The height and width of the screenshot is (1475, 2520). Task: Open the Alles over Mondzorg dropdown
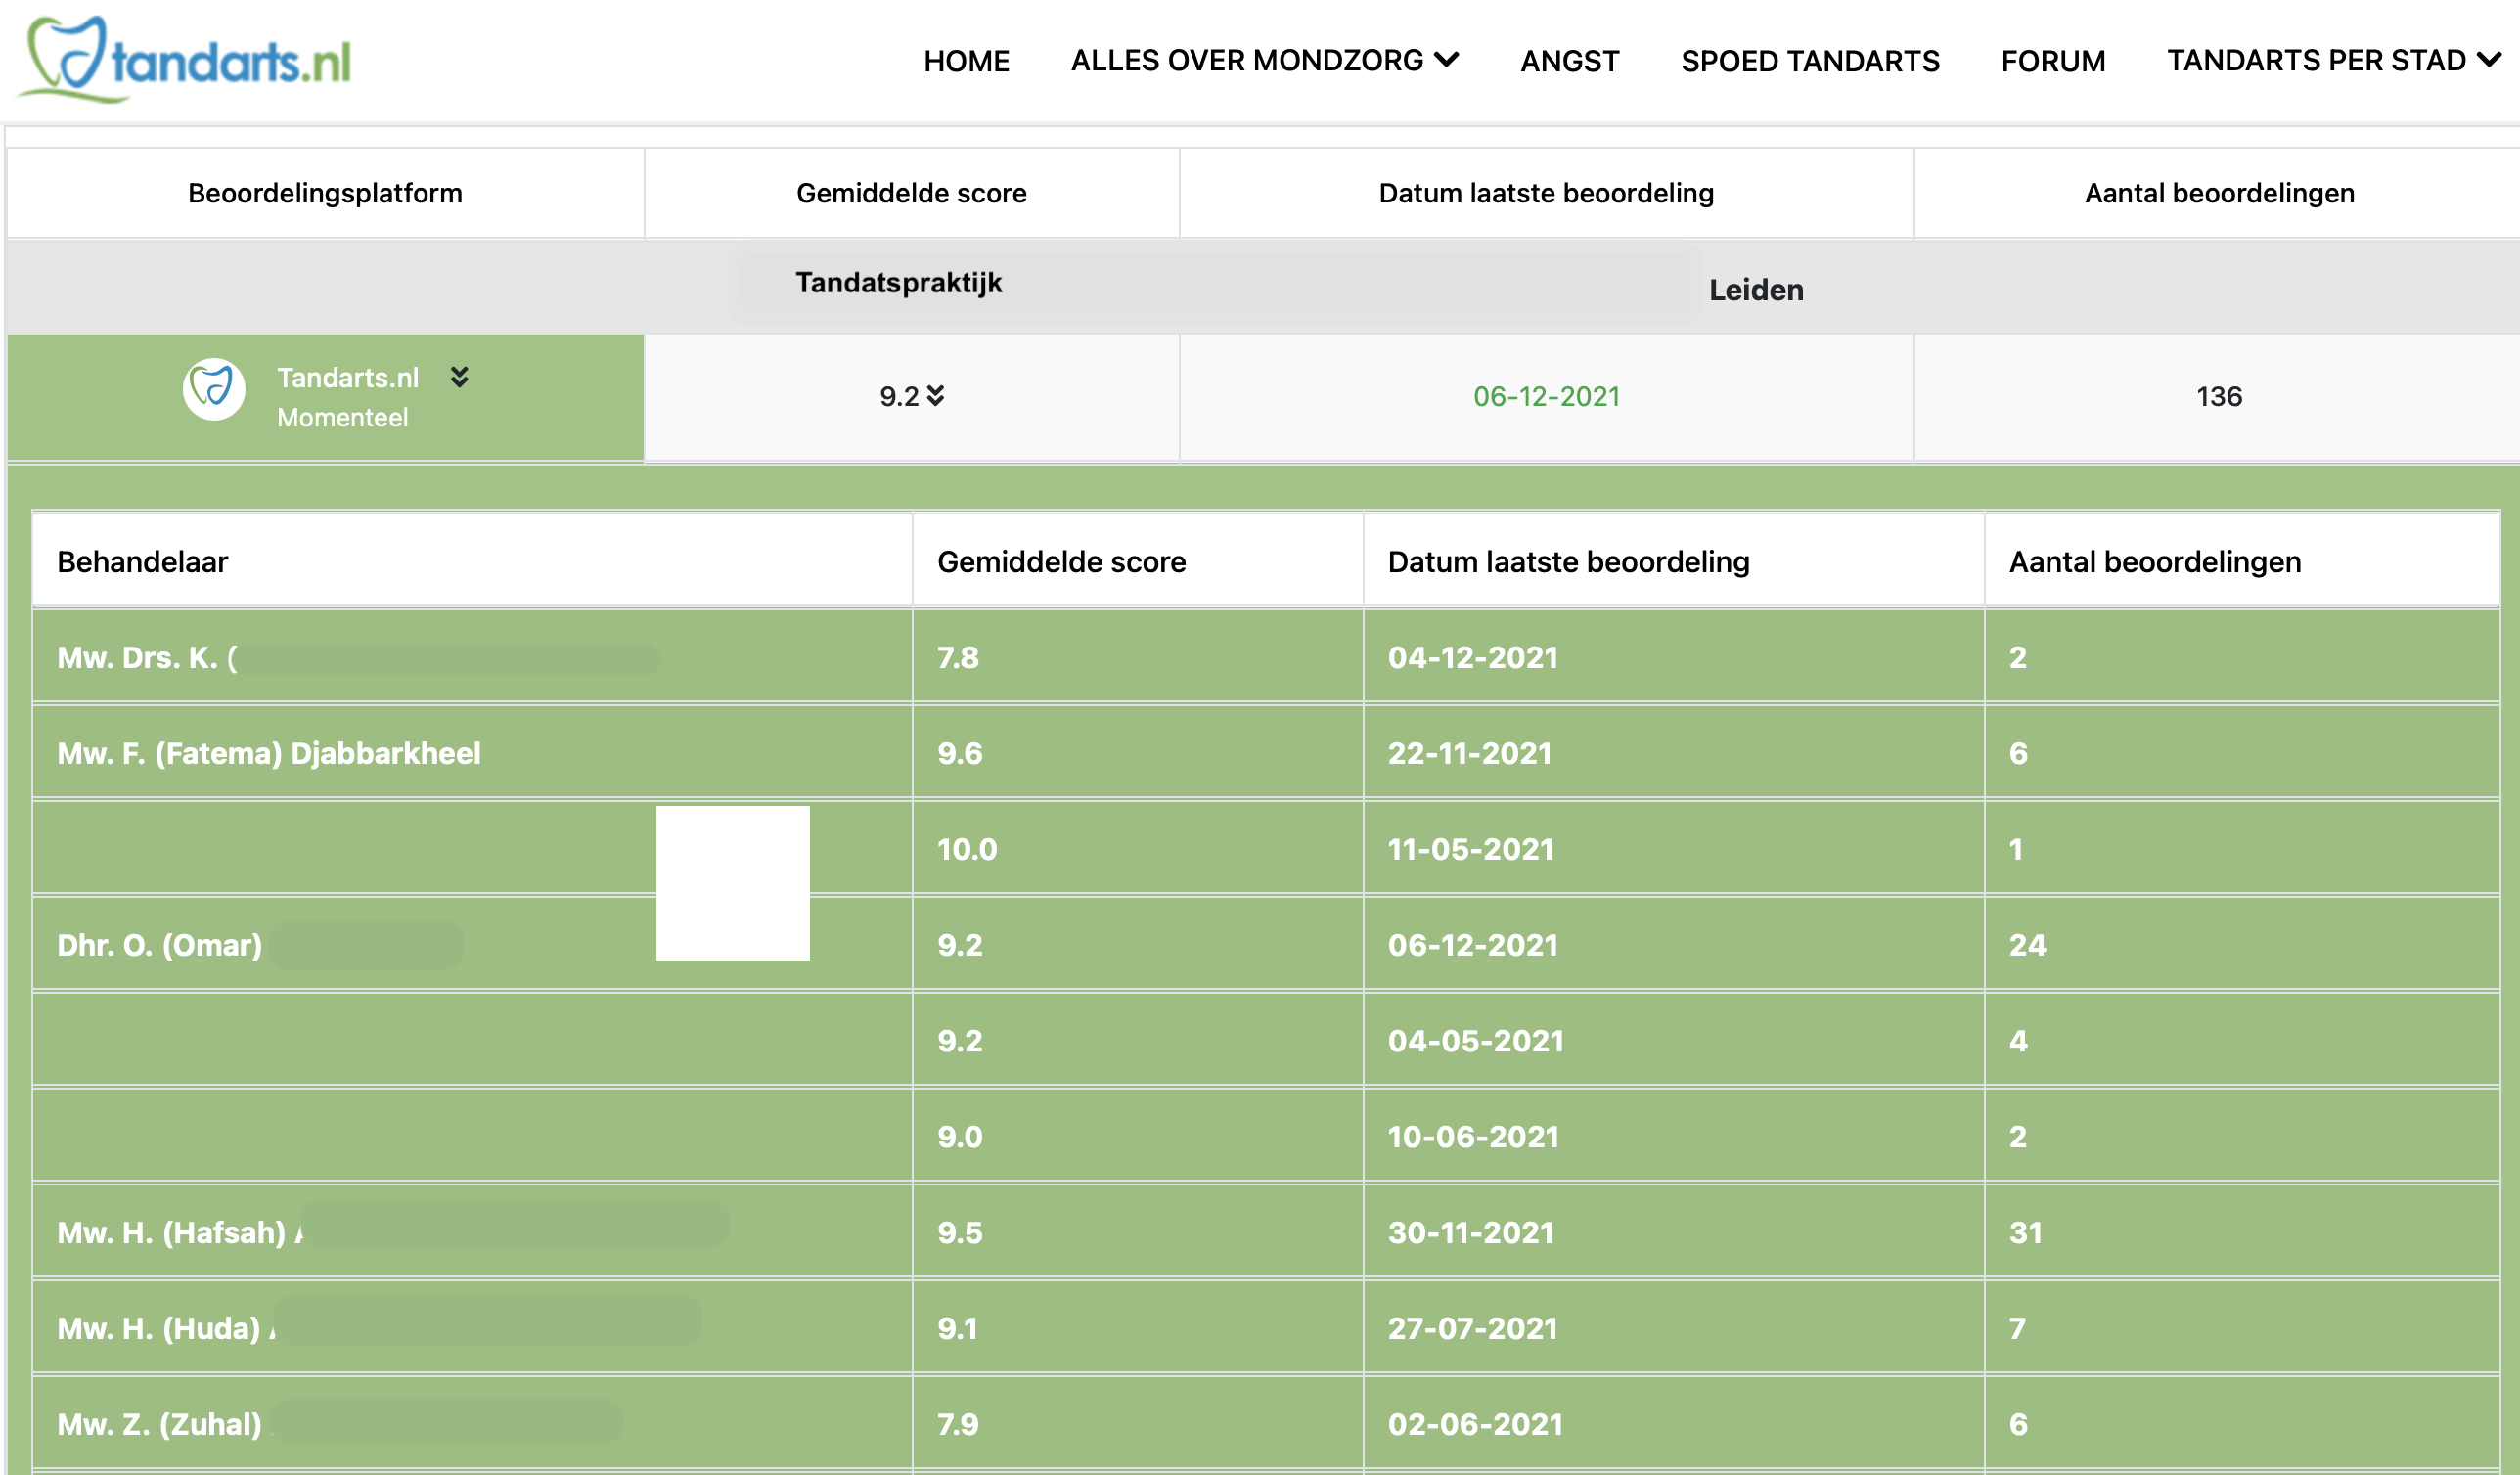[x=1264, y=60]
